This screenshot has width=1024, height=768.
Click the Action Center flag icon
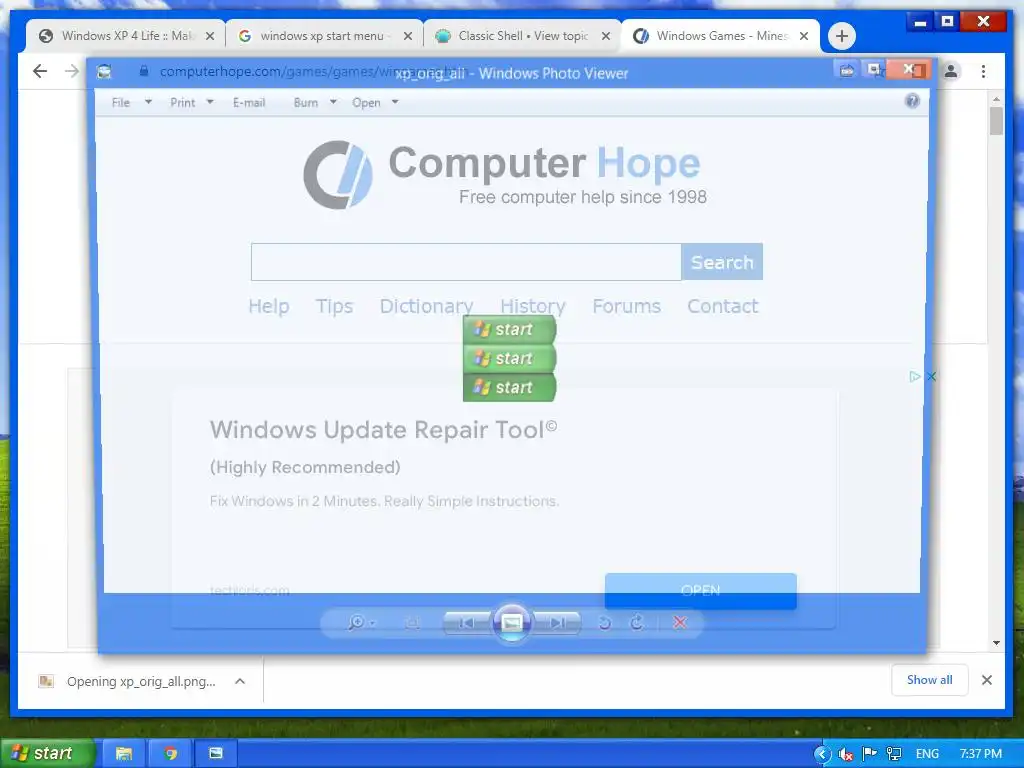(x=869, y=754)
